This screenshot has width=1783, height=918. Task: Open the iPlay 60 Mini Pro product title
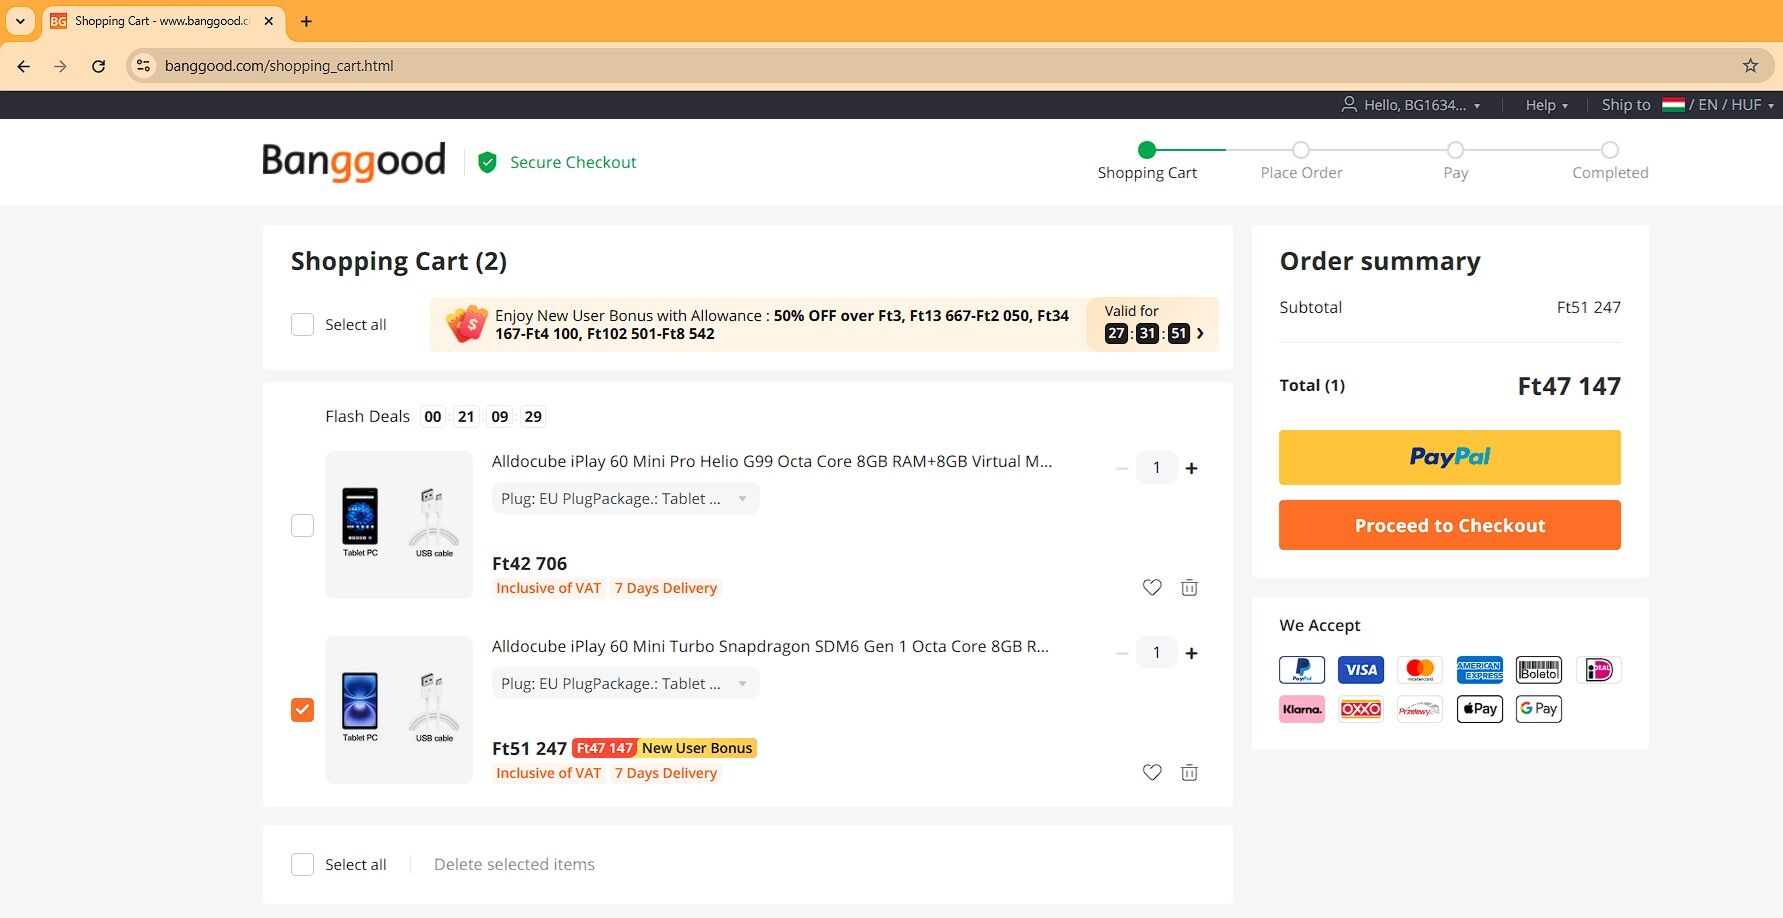tap(772, 462)
